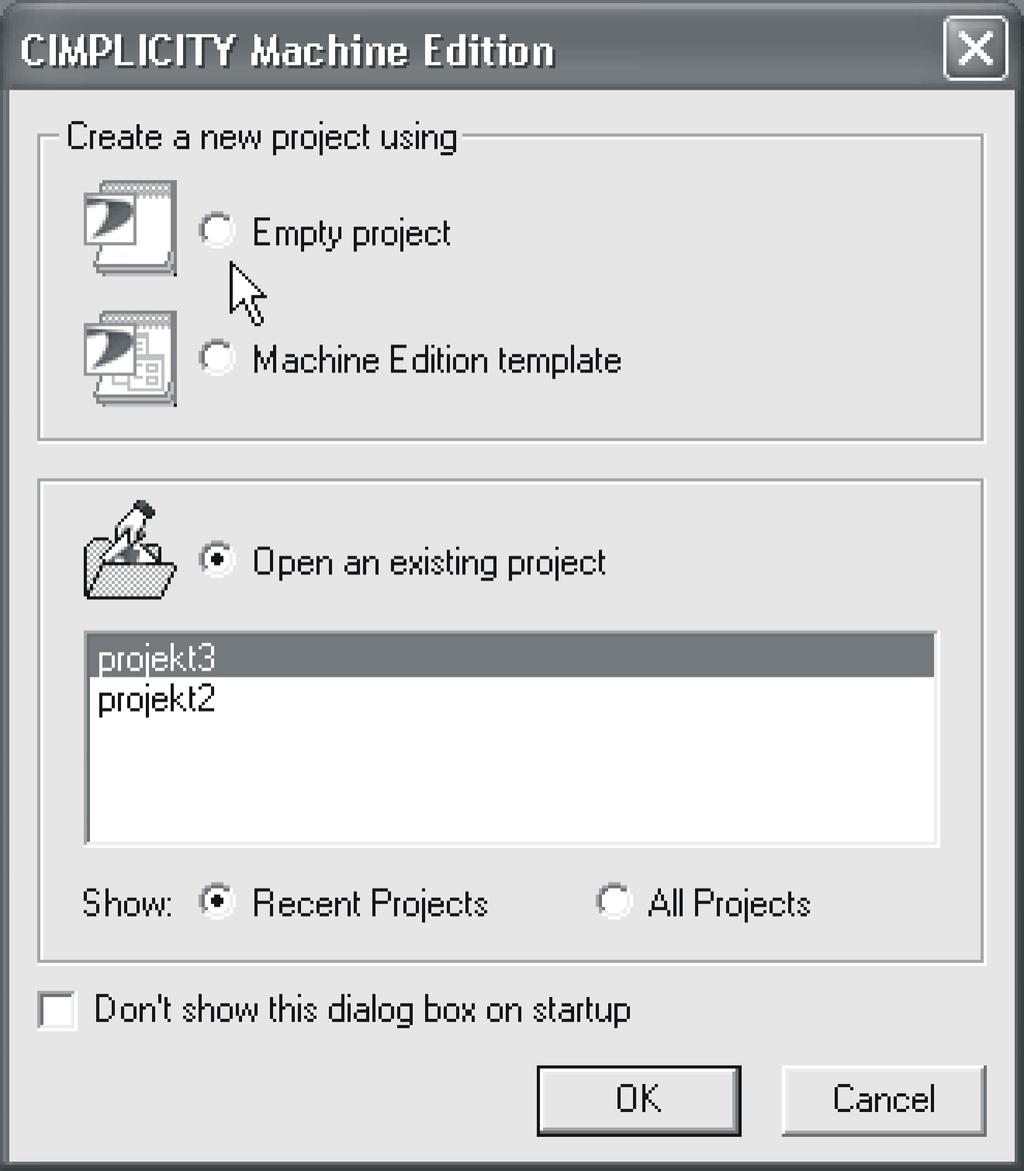Click the Empty project notepad icon
This screenshot has height=1171, width=1024.
click(130, 227)
